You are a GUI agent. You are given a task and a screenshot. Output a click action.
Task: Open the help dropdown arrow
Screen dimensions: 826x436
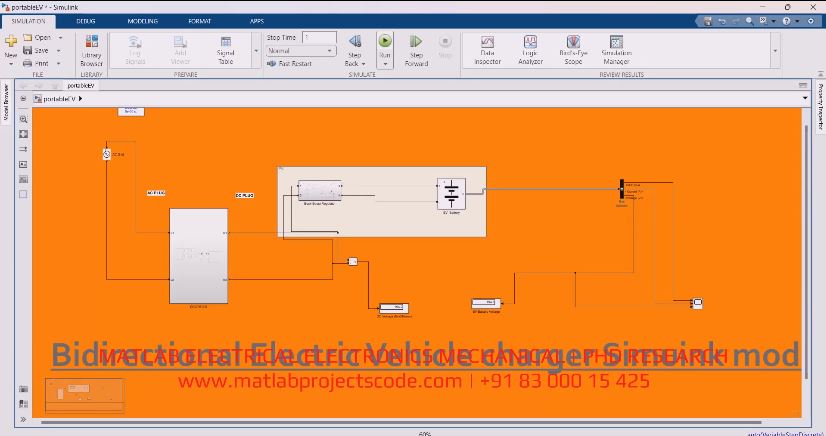pyautogui.click(x=797, y=21)
